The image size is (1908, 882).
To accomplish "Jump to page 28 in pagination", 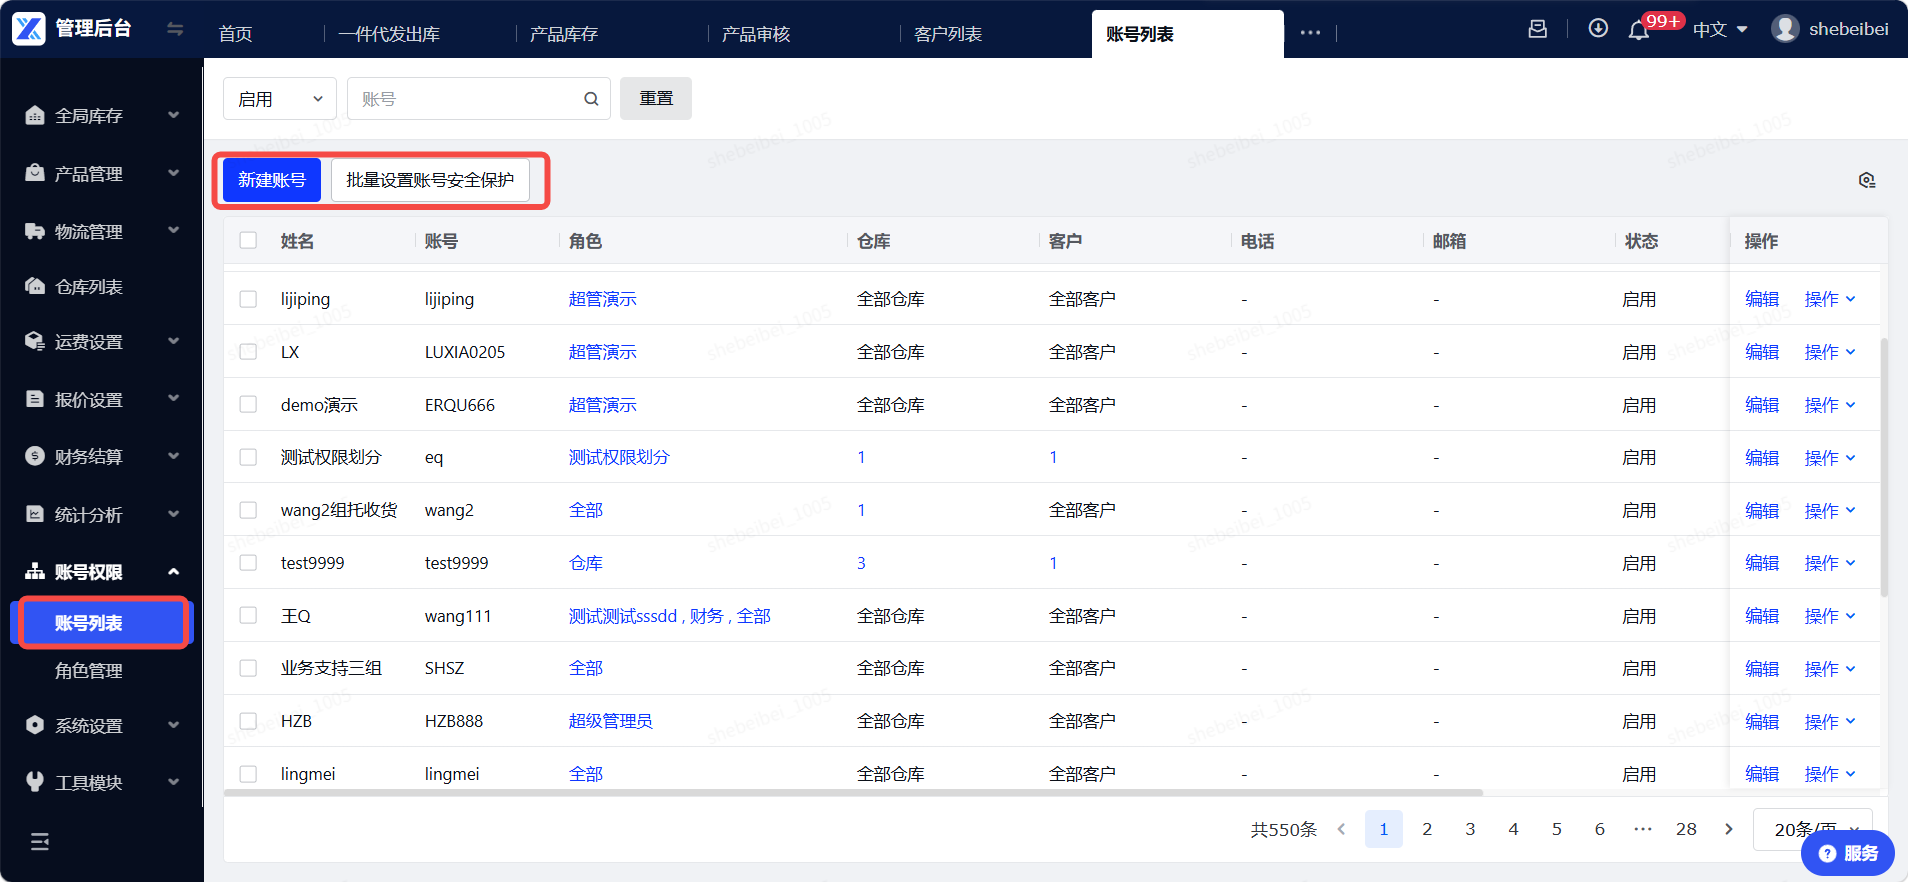I will [x=1686, y=829].
